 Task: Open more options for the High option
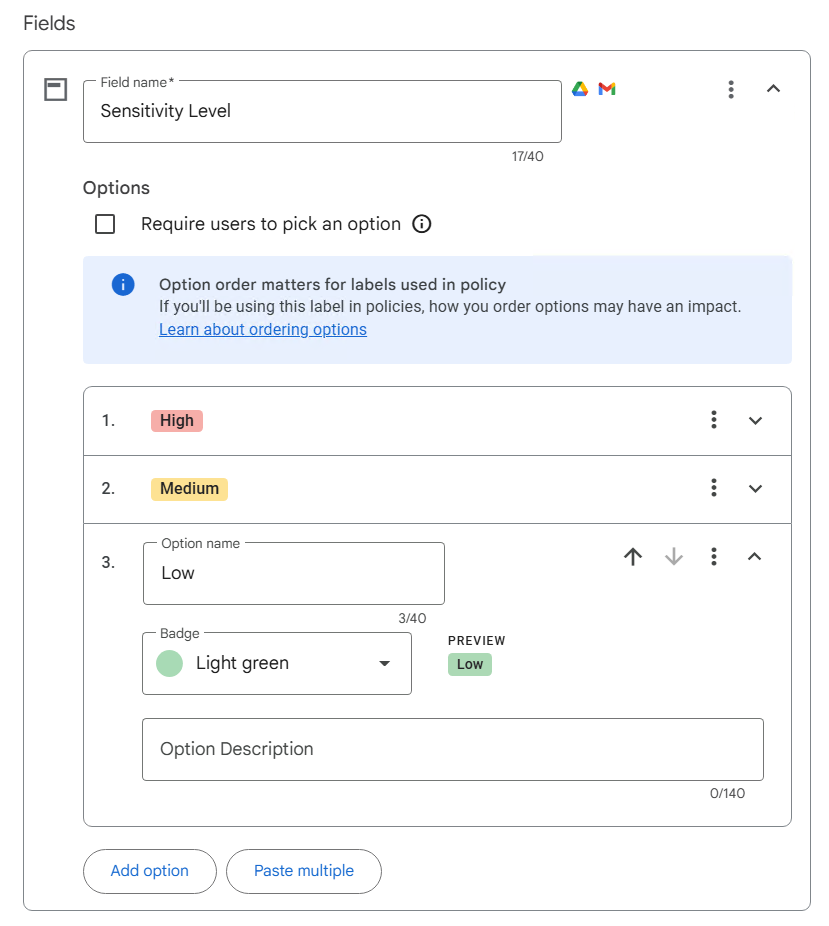(x=714, y=420)
